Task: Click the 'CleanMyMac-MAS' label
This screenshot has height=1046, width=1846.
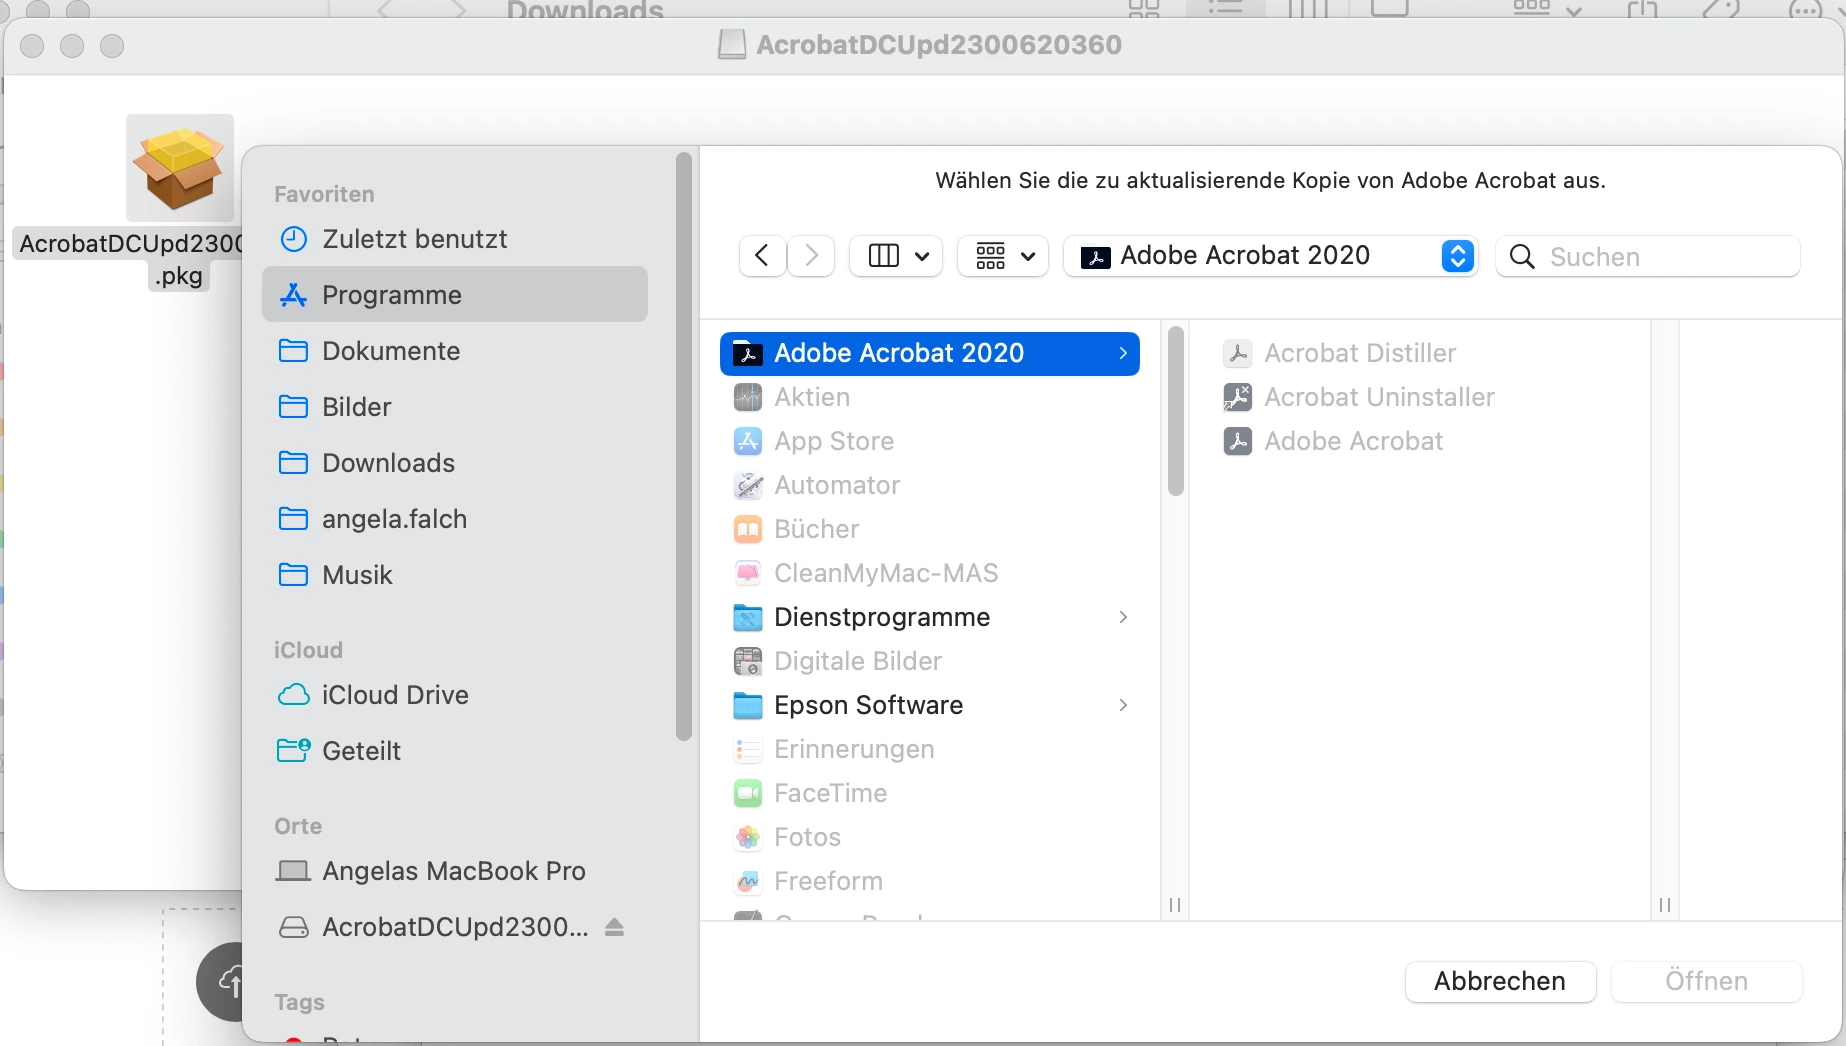Action: click(x=886, y=573)
